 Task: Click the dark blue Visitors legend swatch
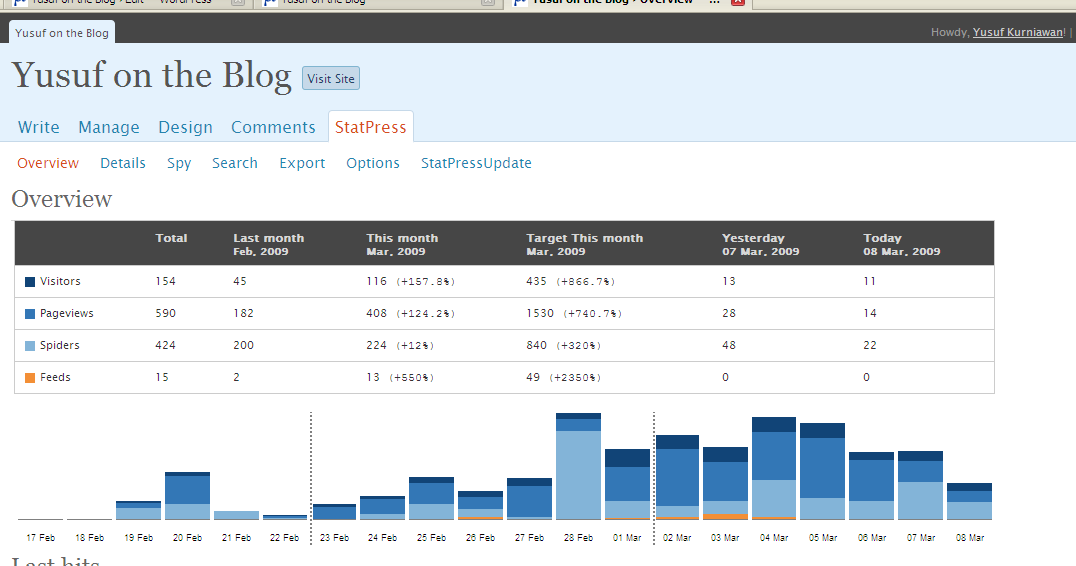click(x=30, y=282)
